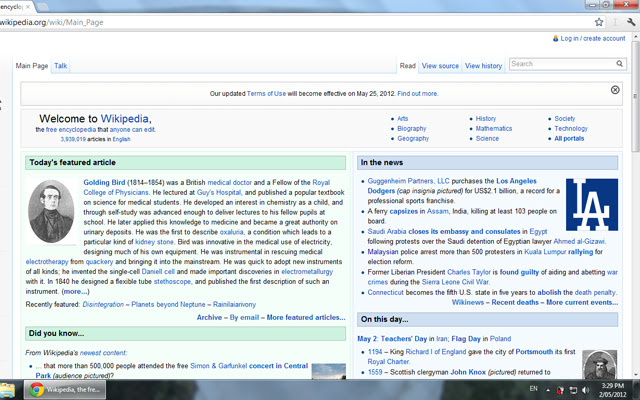
Task: Click the Simon & Garfunkel link
Action: coord(218,366)
